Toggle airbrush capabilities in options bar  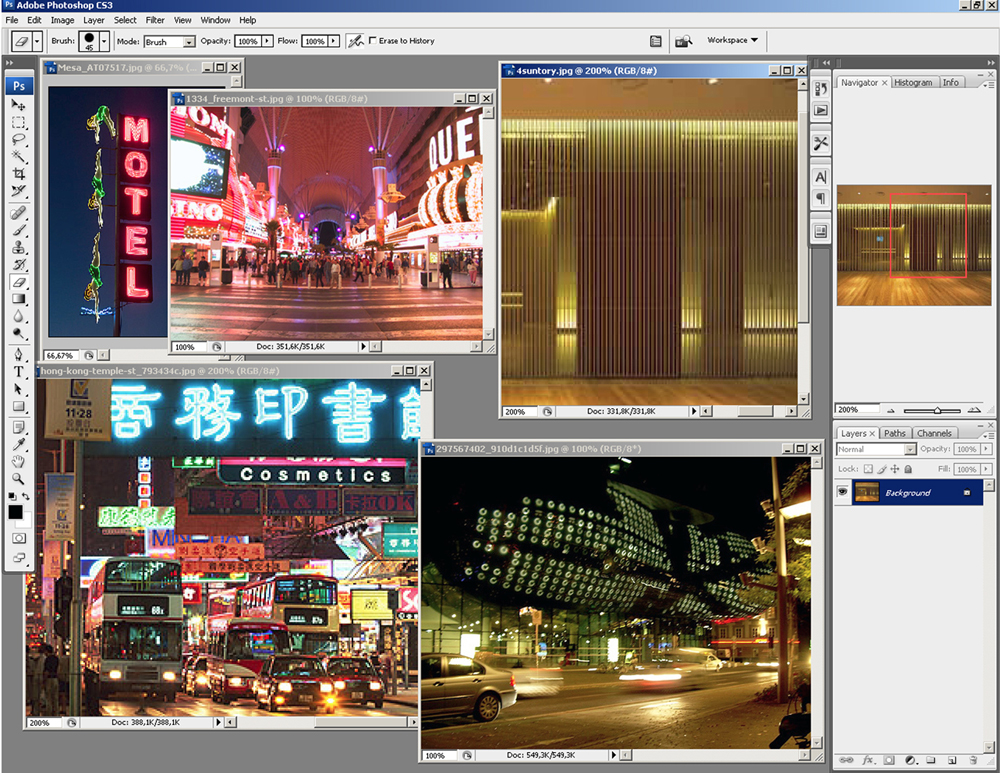pyautogui.click(x=355, y=41)
